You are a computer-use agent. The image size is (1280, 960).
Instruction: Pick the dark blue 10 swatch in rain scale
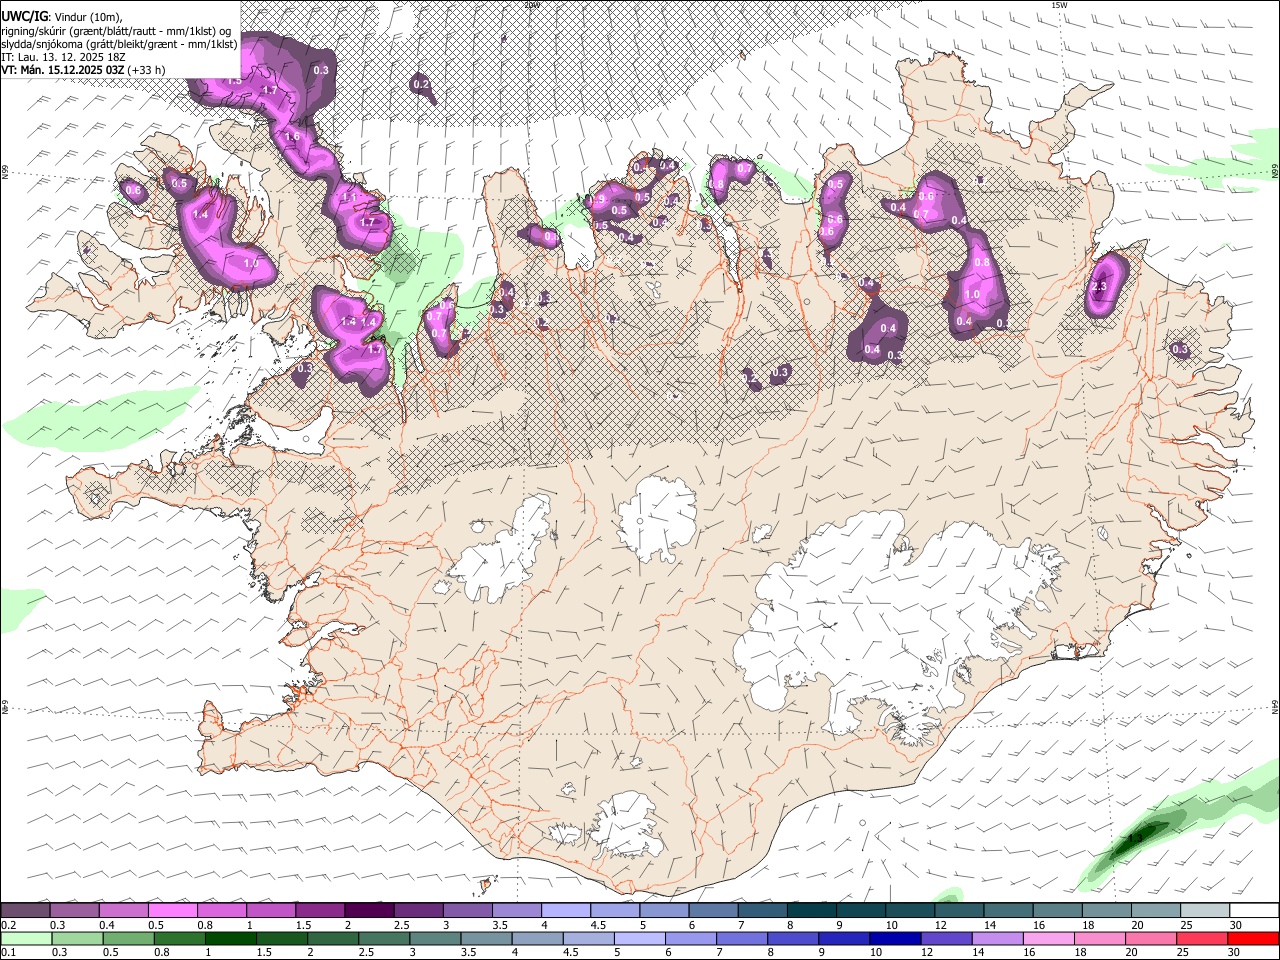point(893,938)
